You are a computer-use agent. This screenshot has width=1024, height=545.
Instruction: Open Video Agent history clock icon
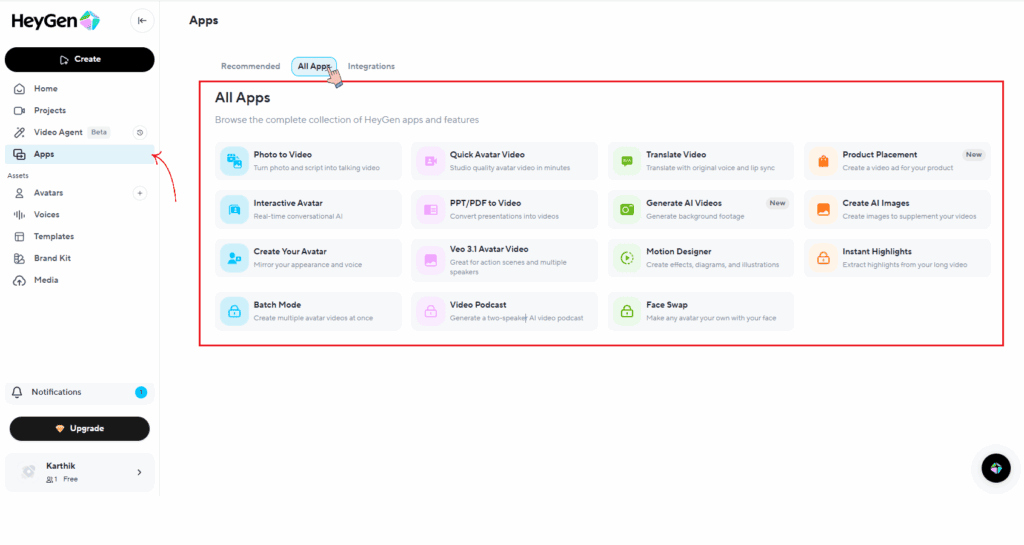140,132
